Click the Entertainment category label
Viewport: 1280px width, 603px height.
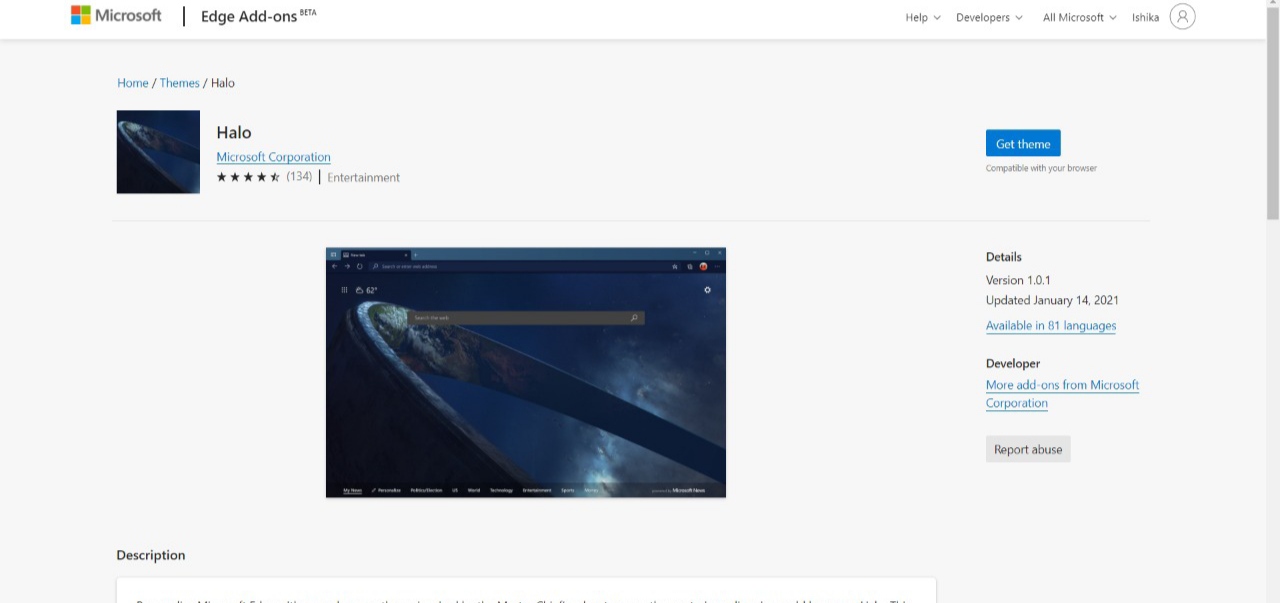(363, 178)
